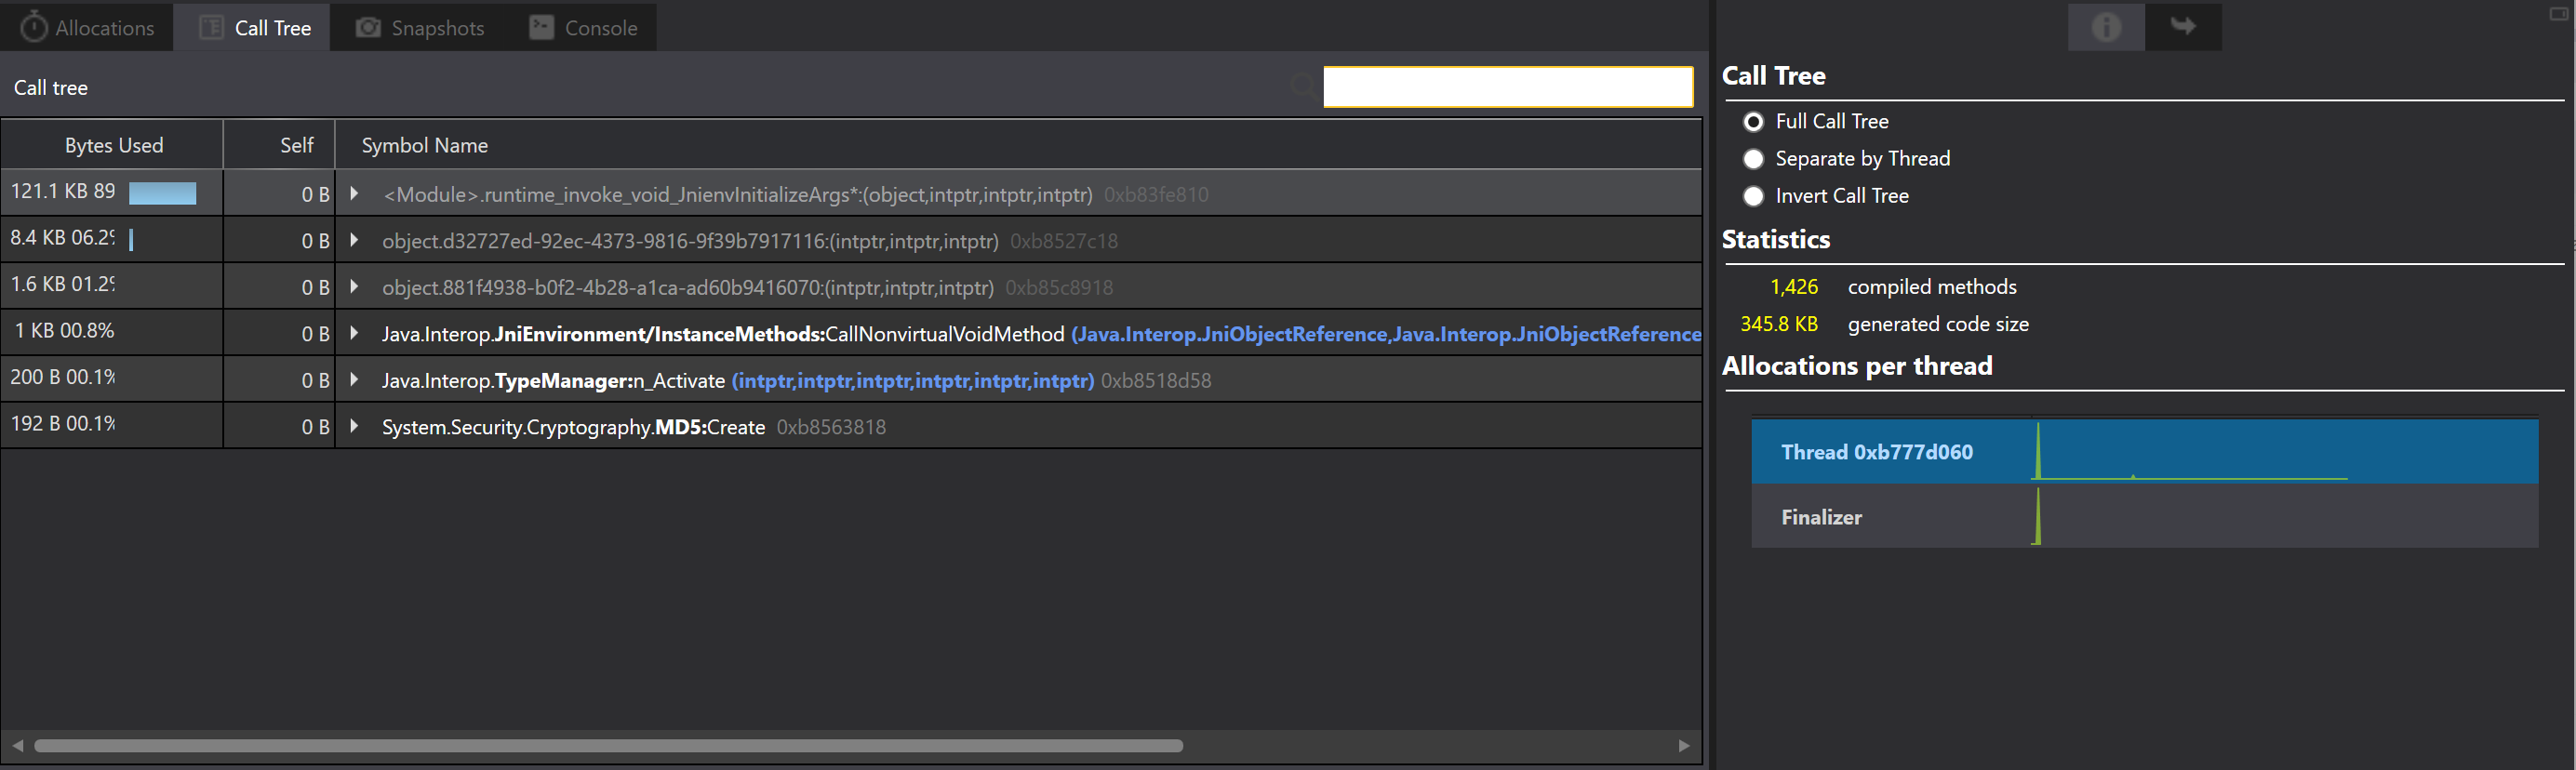Viewport: 2576px width, 770px height.
Task: Switch to the Snapshots tab
Action: click(x=420, y=27)
